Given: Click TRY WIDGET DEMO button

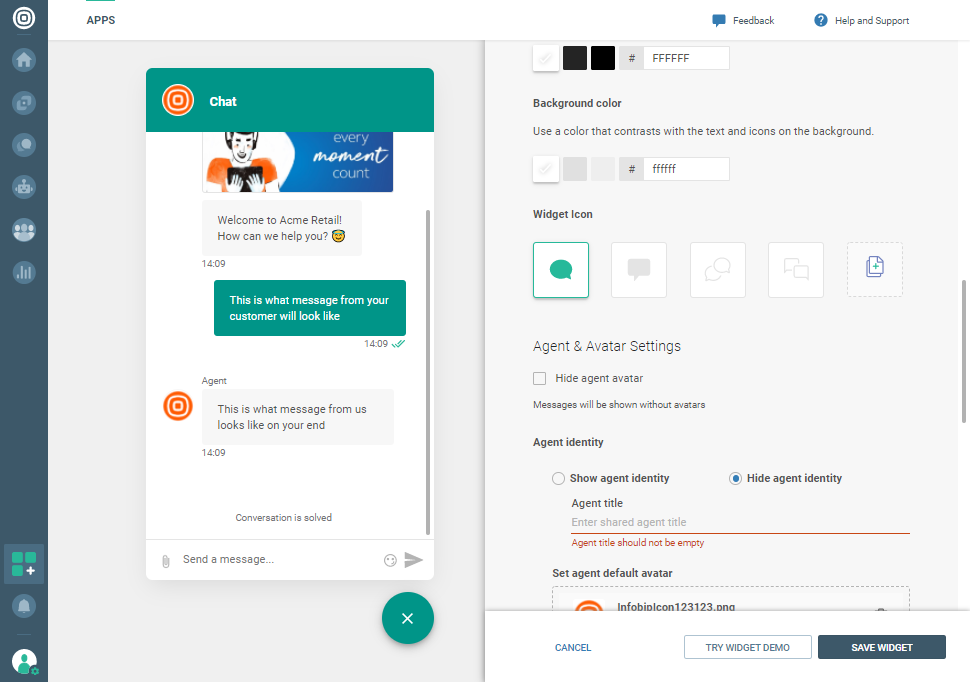Looking at the screenshot, I should [x=747, y=647].
